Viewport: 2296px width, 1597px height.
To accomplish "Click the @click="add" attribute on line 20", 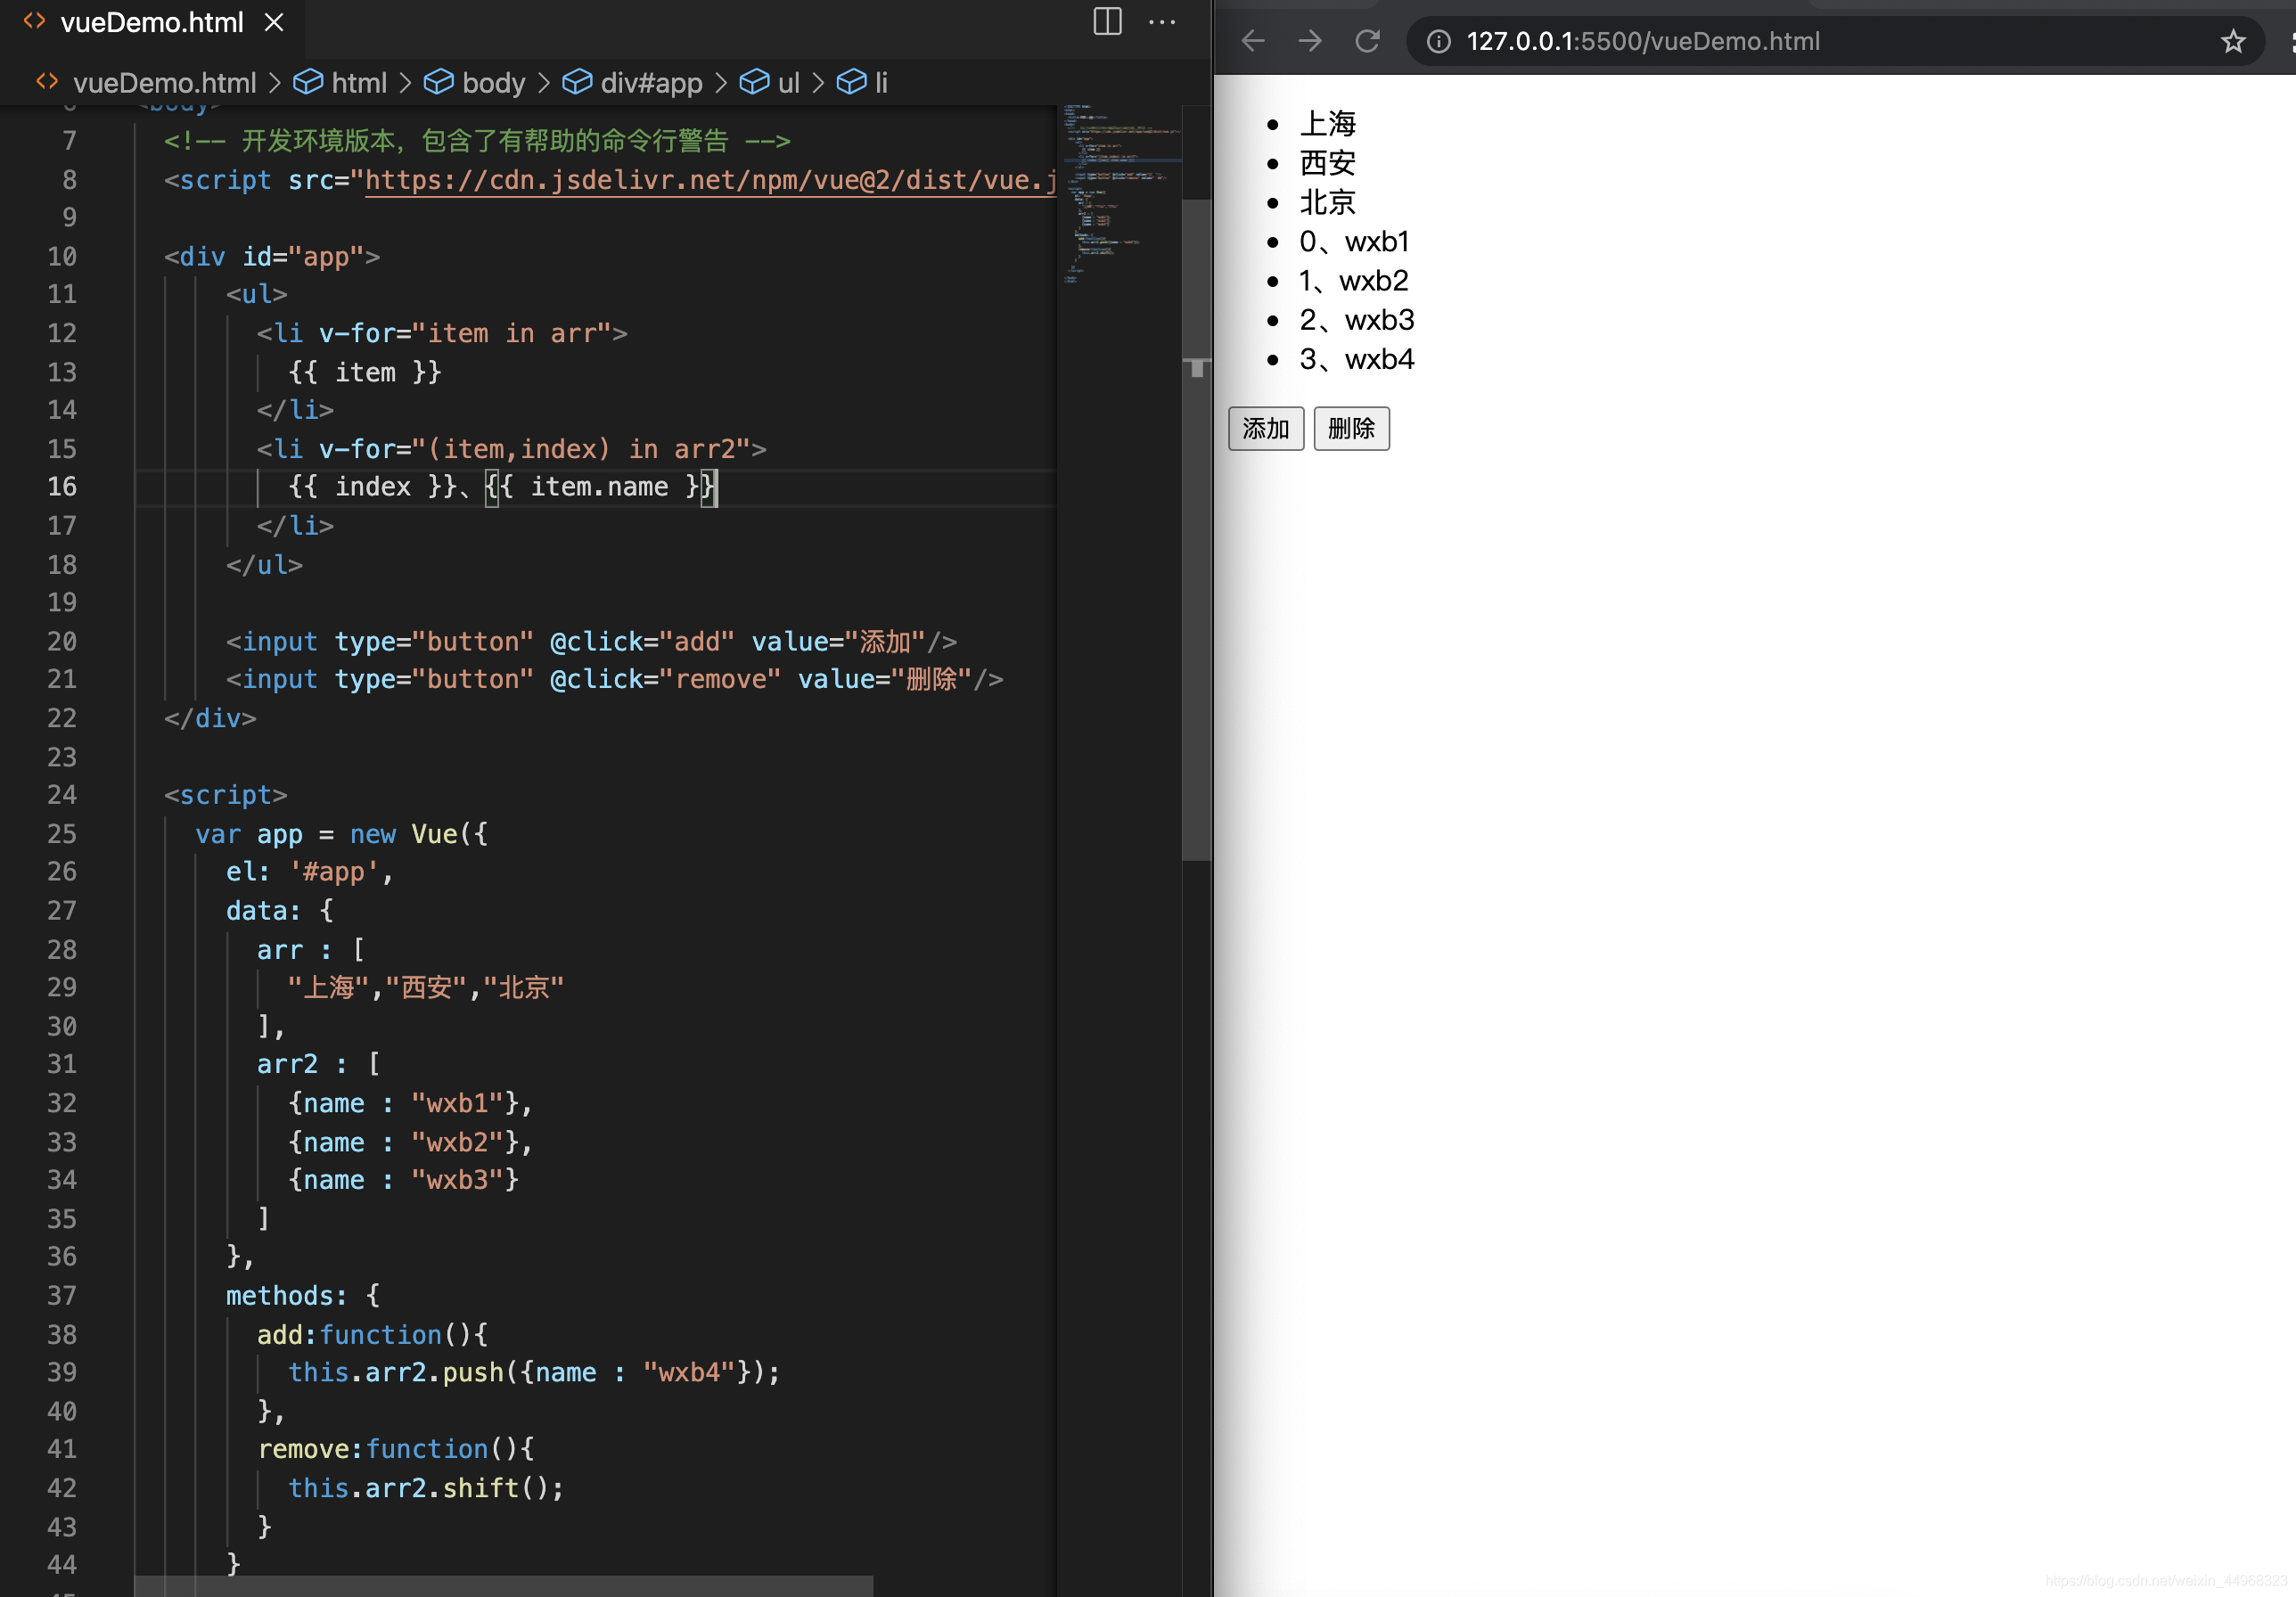I will click(643, 642).
